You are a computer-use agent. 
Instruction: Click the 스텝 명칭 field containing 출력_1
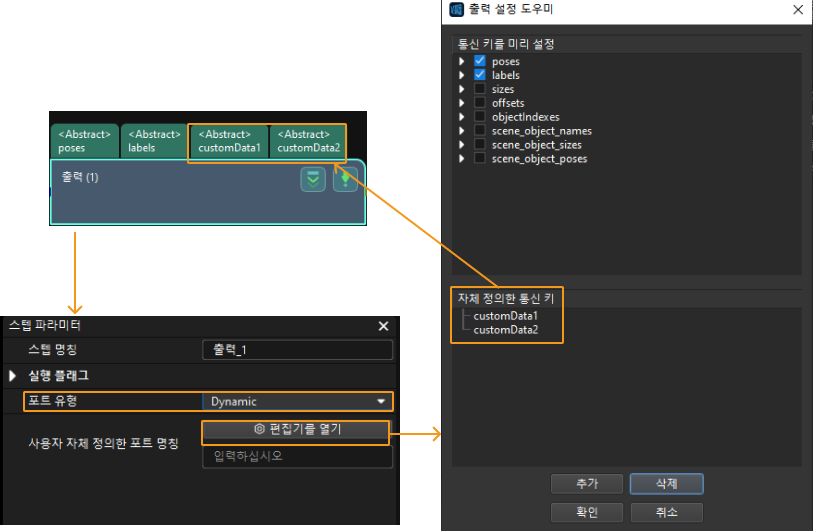pyautogui.click(x=297, y=350)
